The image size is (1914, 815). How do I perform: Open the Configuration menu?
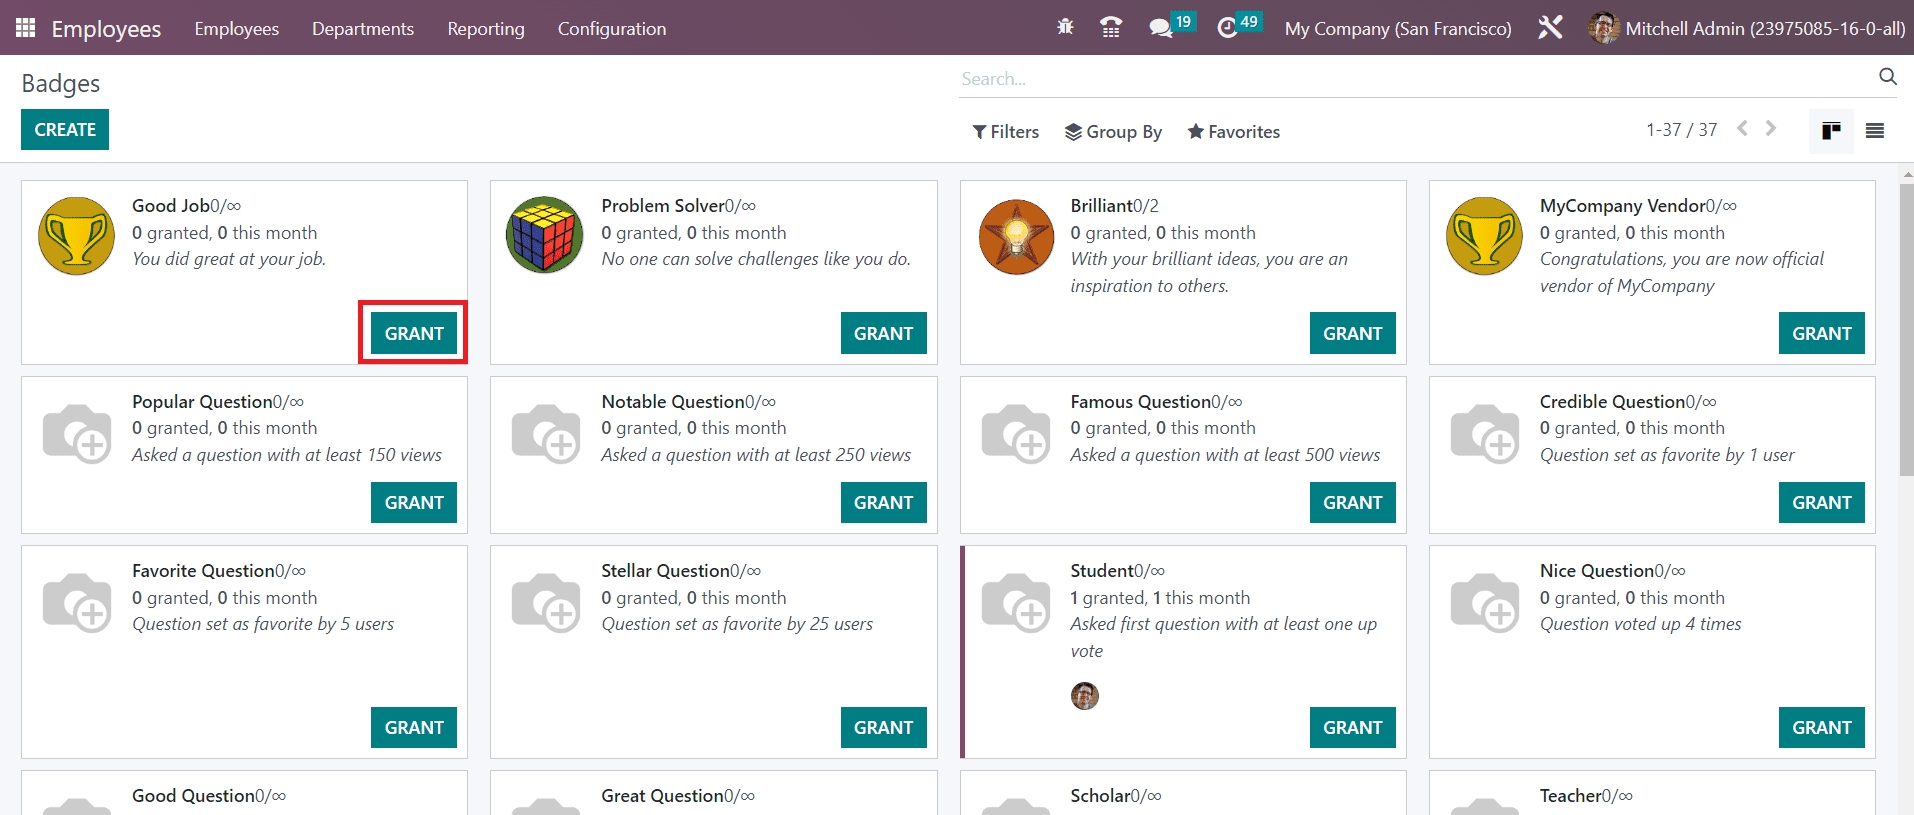[x=611, y=29]
